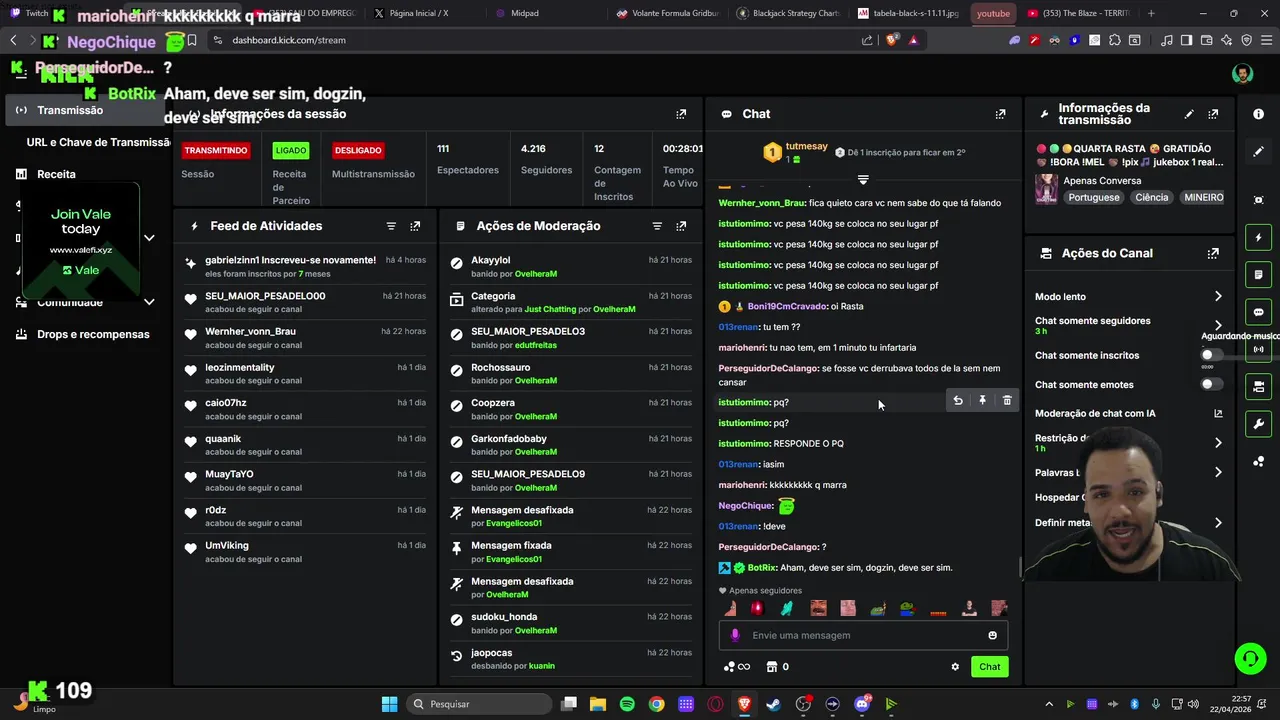Viewport: 1280px width, 720px height.
Task: Expand the Comunidade sidebar section
Action: point(149,302)
